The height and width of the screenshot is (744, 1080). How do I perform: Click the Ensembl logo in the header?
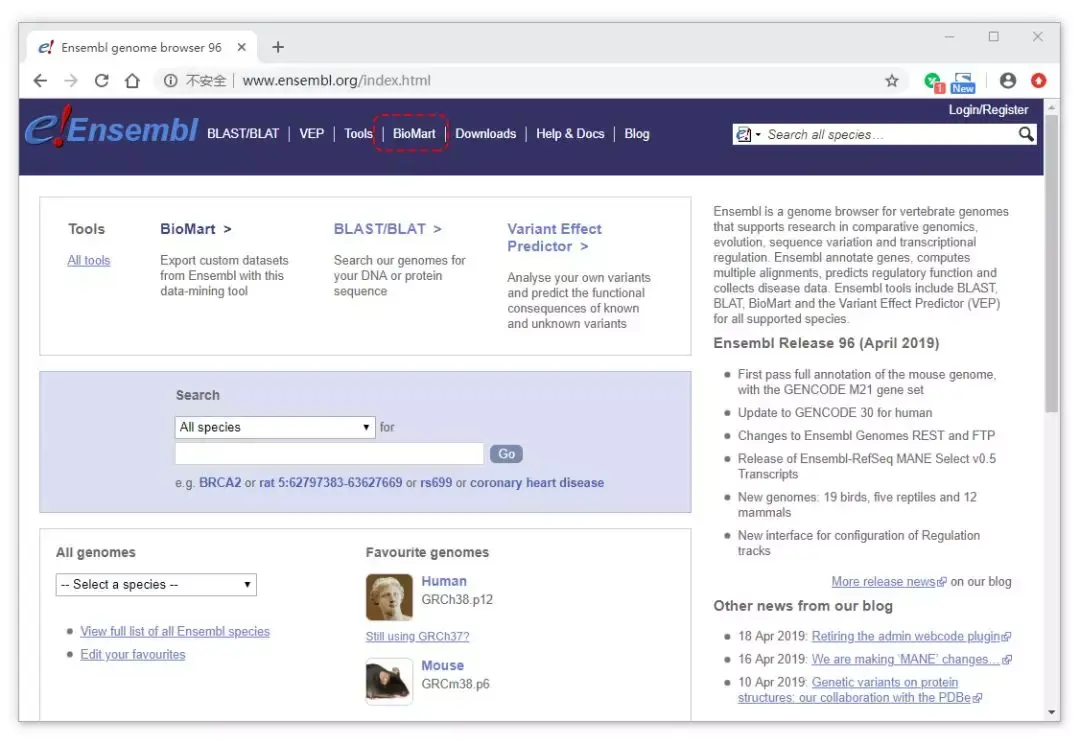[x=112, y=128]
